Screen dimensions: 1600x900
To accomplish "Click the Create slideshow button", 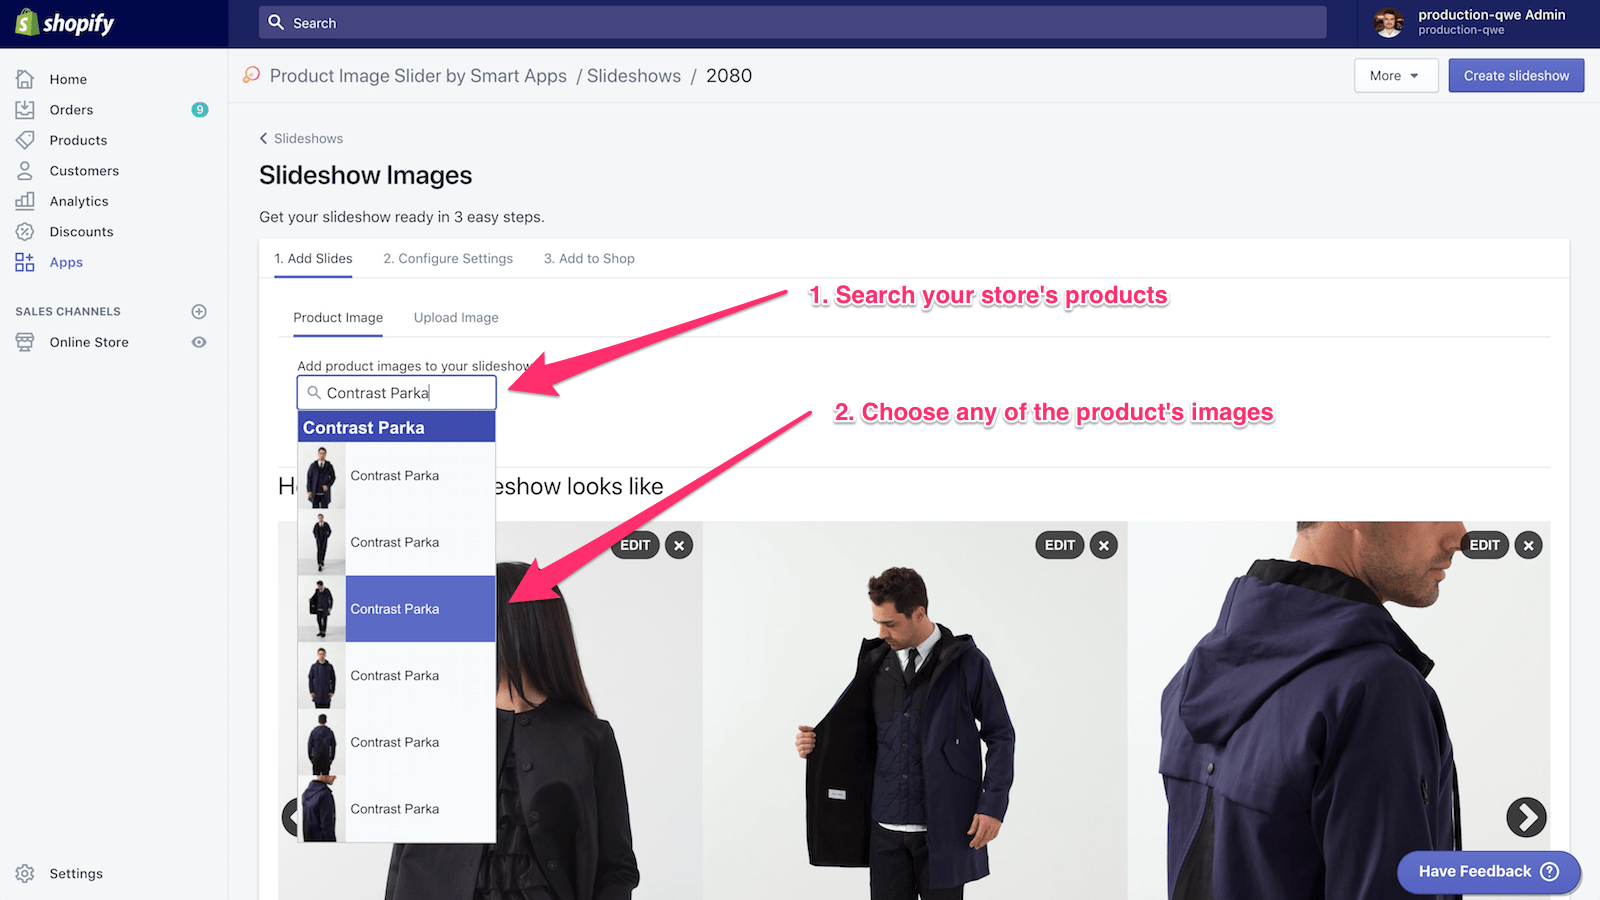I will pyautogui.click(x=1516, y=75).
